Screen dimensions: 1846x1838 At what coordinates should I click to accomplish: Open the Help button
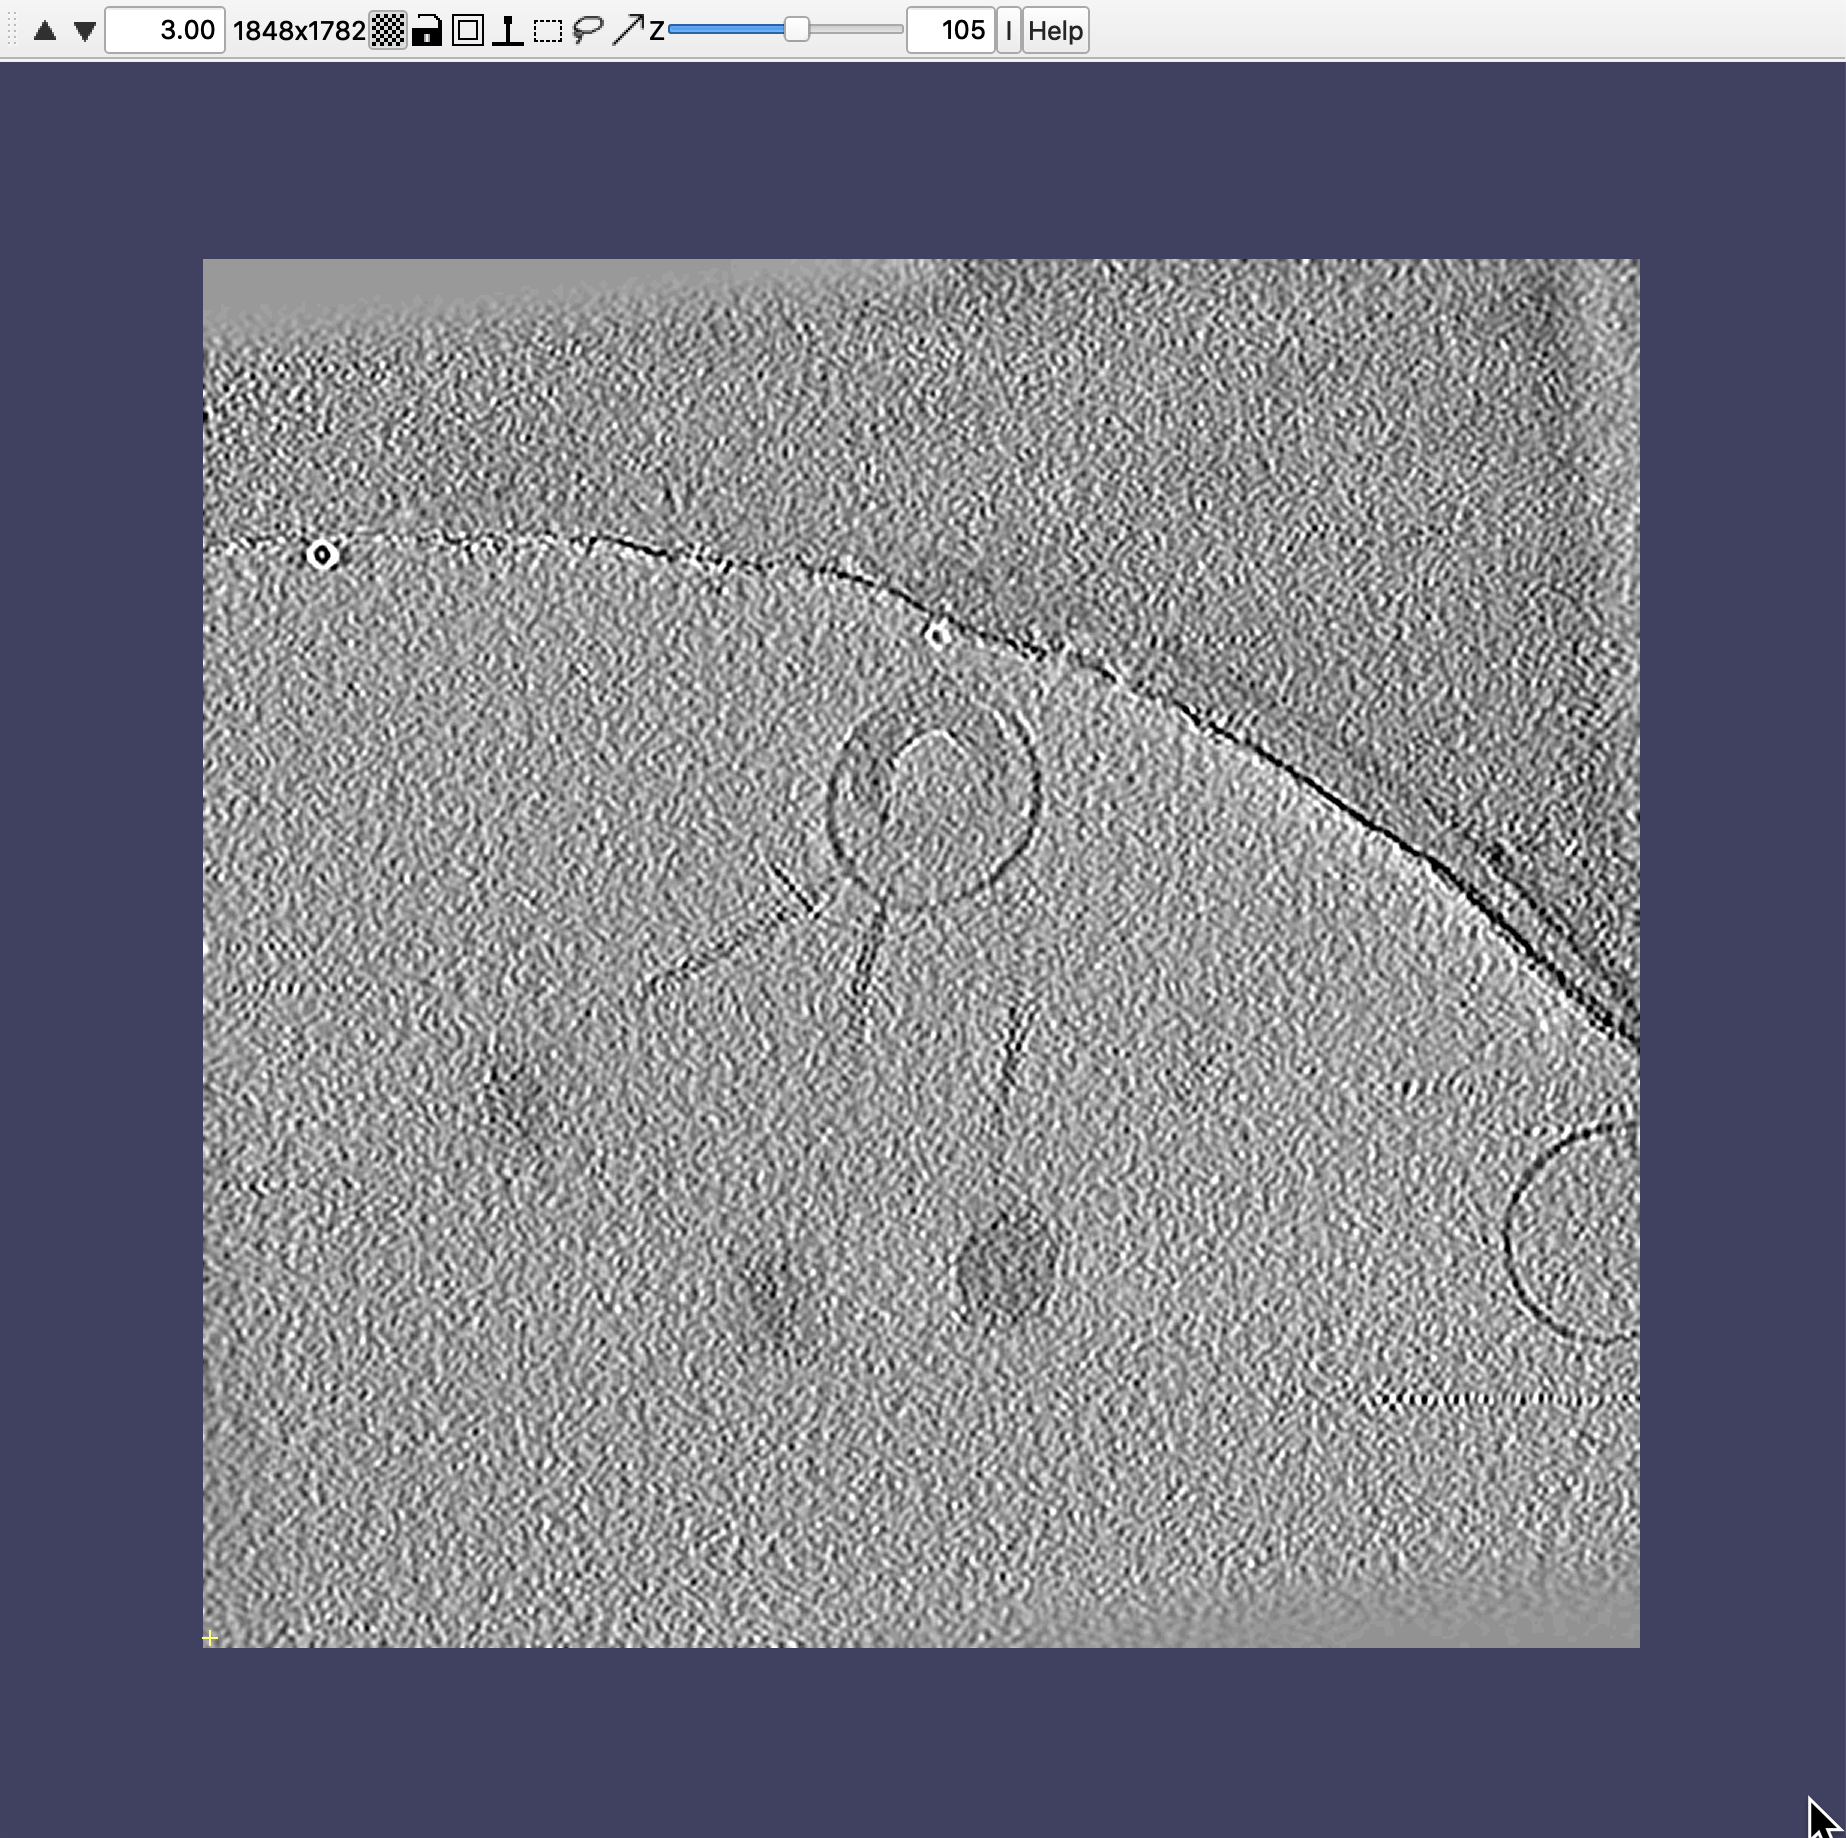tap(1055, 31)
